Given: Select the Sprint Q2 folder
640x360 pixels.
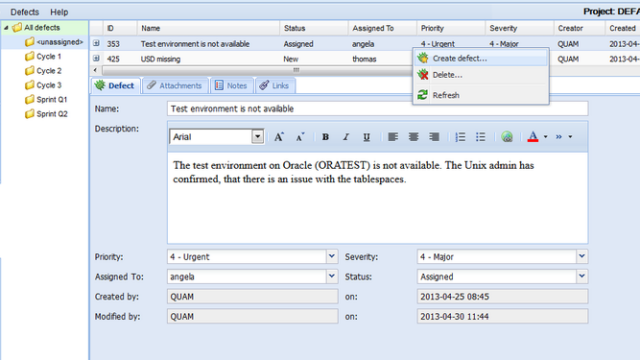Looking at the screenshot, I should 46,113.
